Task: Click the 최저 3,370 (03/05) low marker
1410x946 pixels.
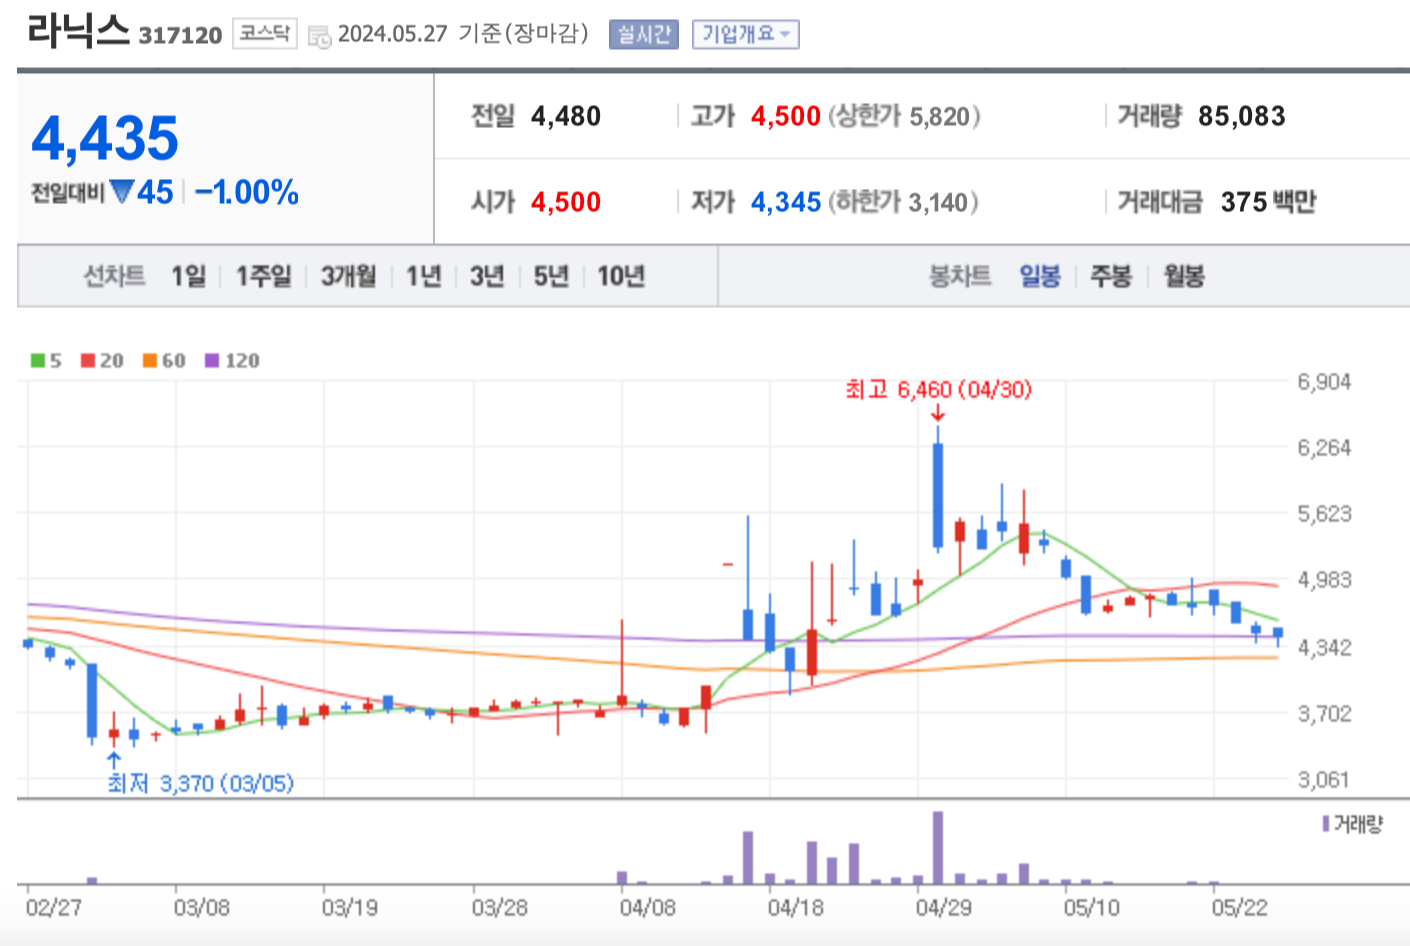Action: click(201, 783)
